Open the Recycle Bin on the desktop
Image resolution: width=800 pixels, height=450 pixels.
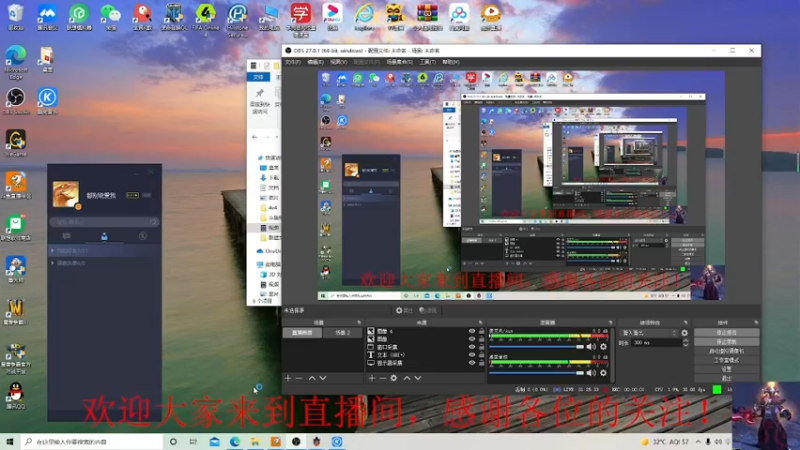(16, 17)
